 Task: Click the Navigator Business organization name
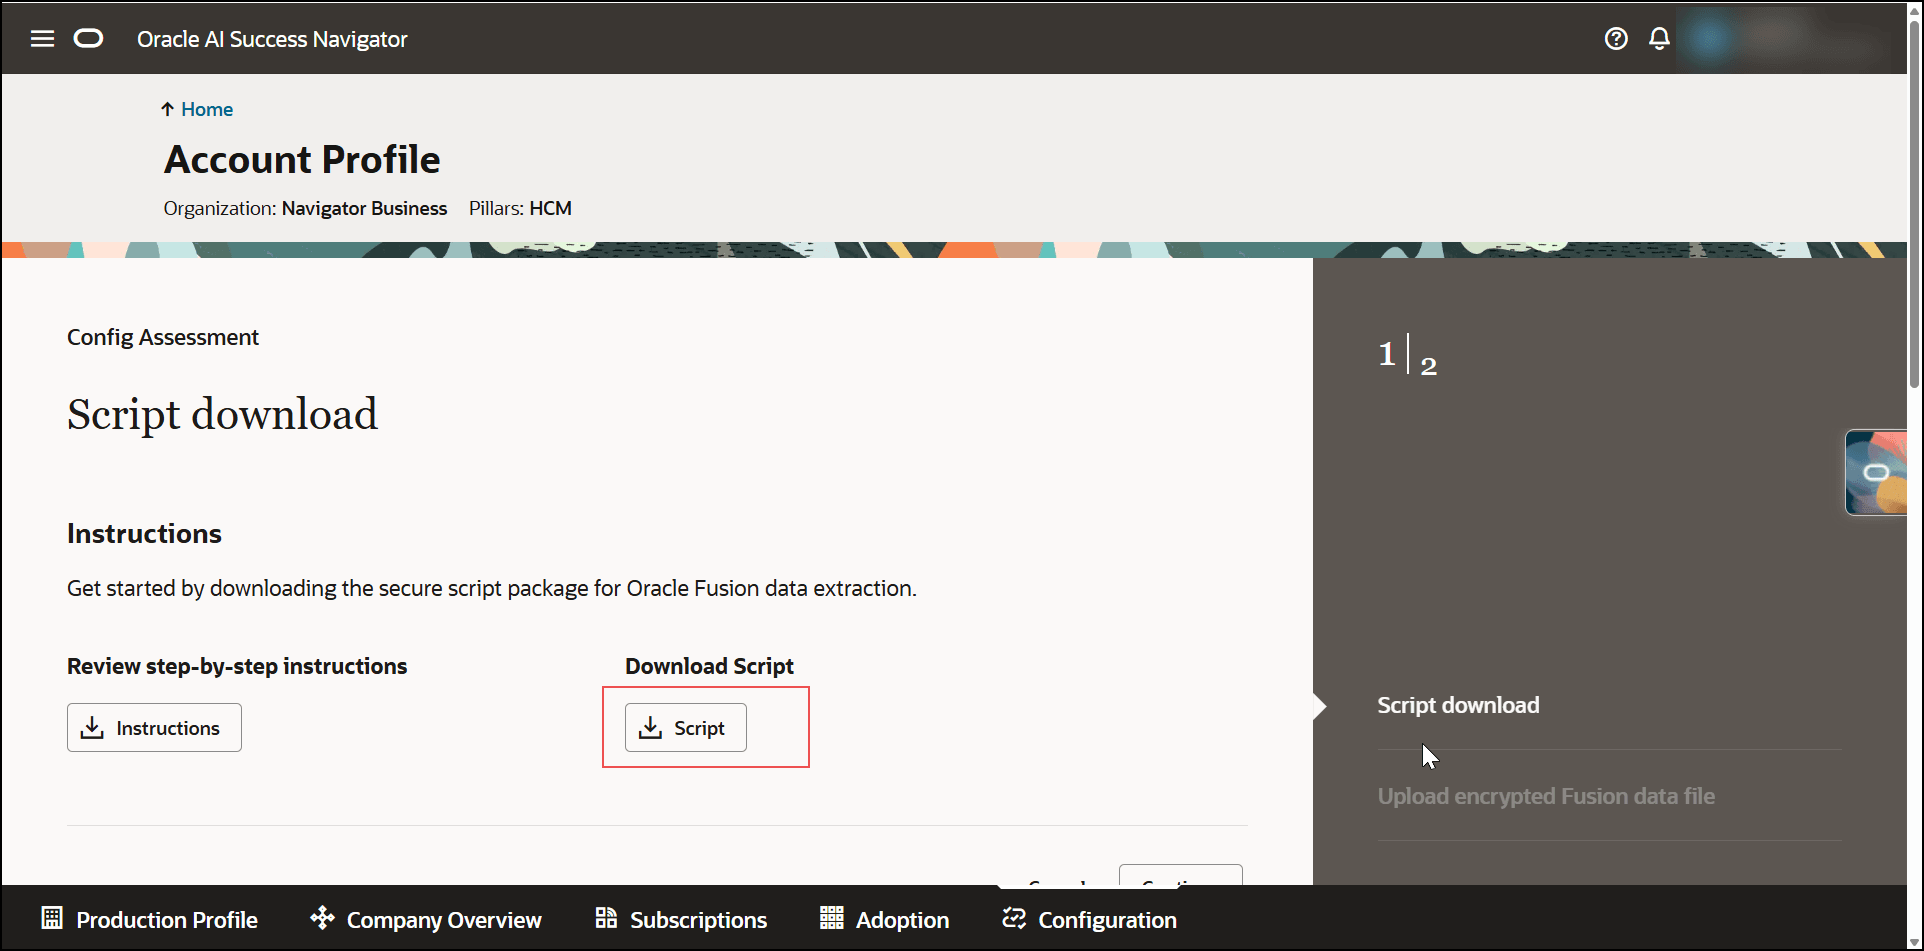pos(364,208)
